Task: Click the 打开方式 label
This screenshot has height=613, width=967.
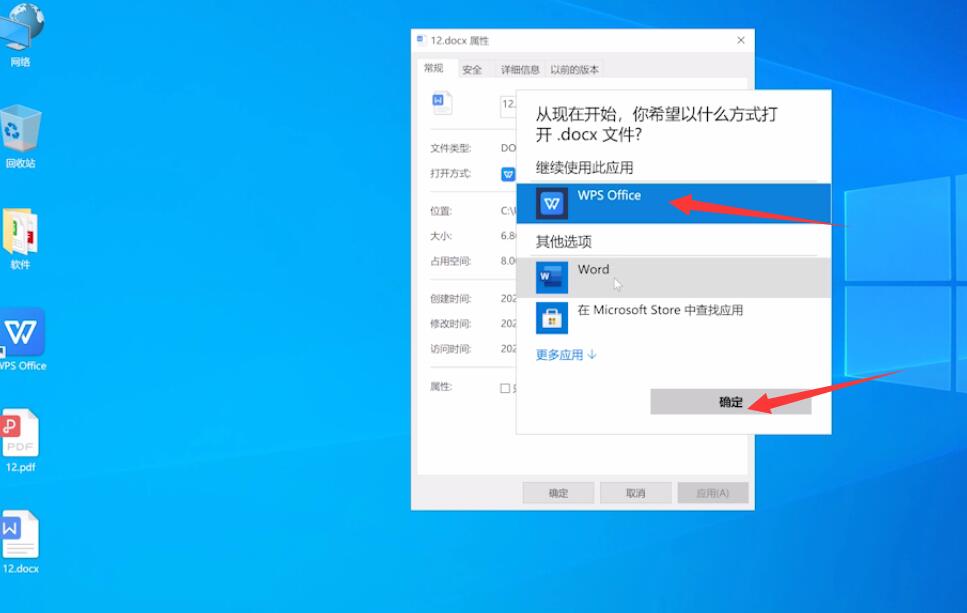Action: pyautogui.click(x=451, y=173)
